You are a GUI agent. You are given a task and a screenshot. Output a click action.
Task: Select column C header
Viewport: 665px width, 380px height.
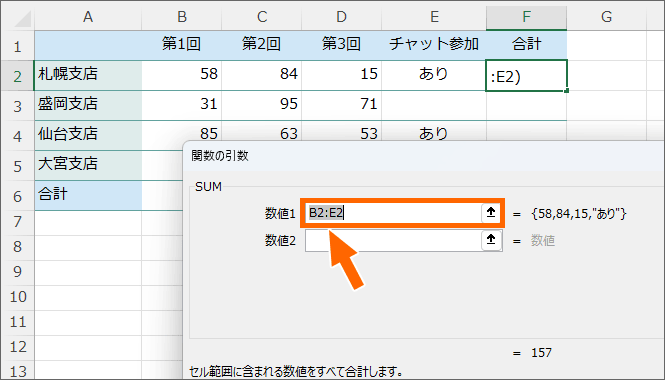(x=262, y=17)
